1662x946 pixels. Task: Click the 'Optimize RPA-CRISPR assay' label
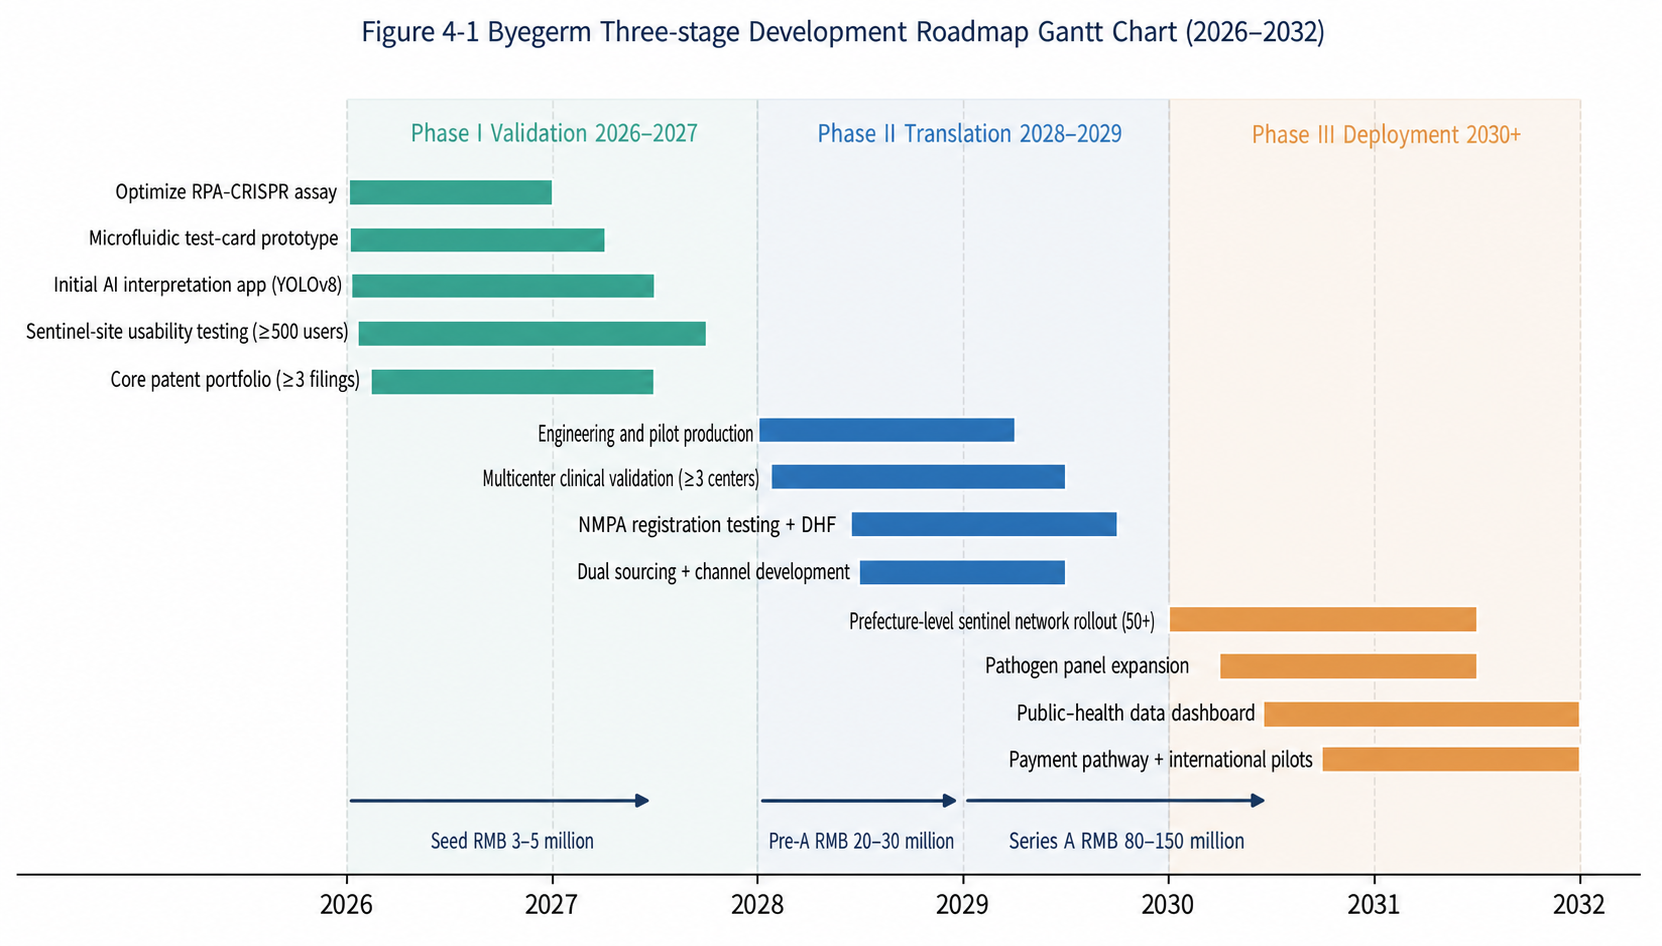226,192
